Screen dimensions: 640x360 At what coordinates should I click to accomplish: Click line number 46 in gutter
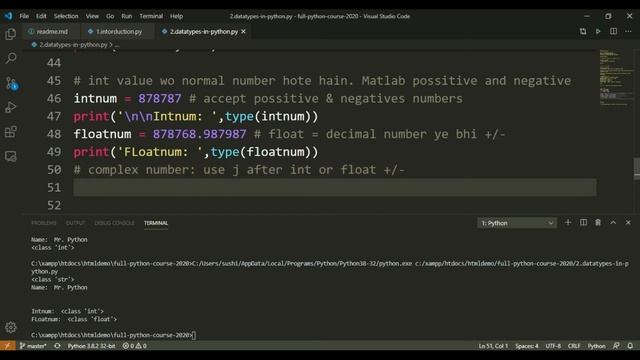click(x=54, y=98)
